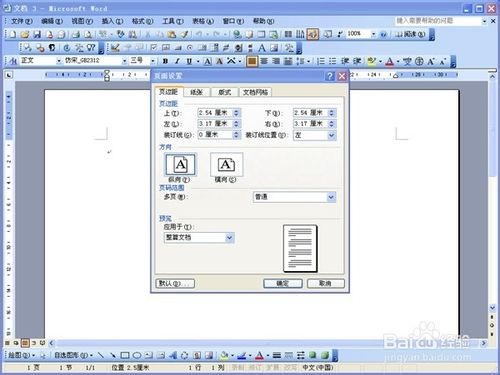Click Font Color A in Formatting toolbar

(x=389, y=61)
